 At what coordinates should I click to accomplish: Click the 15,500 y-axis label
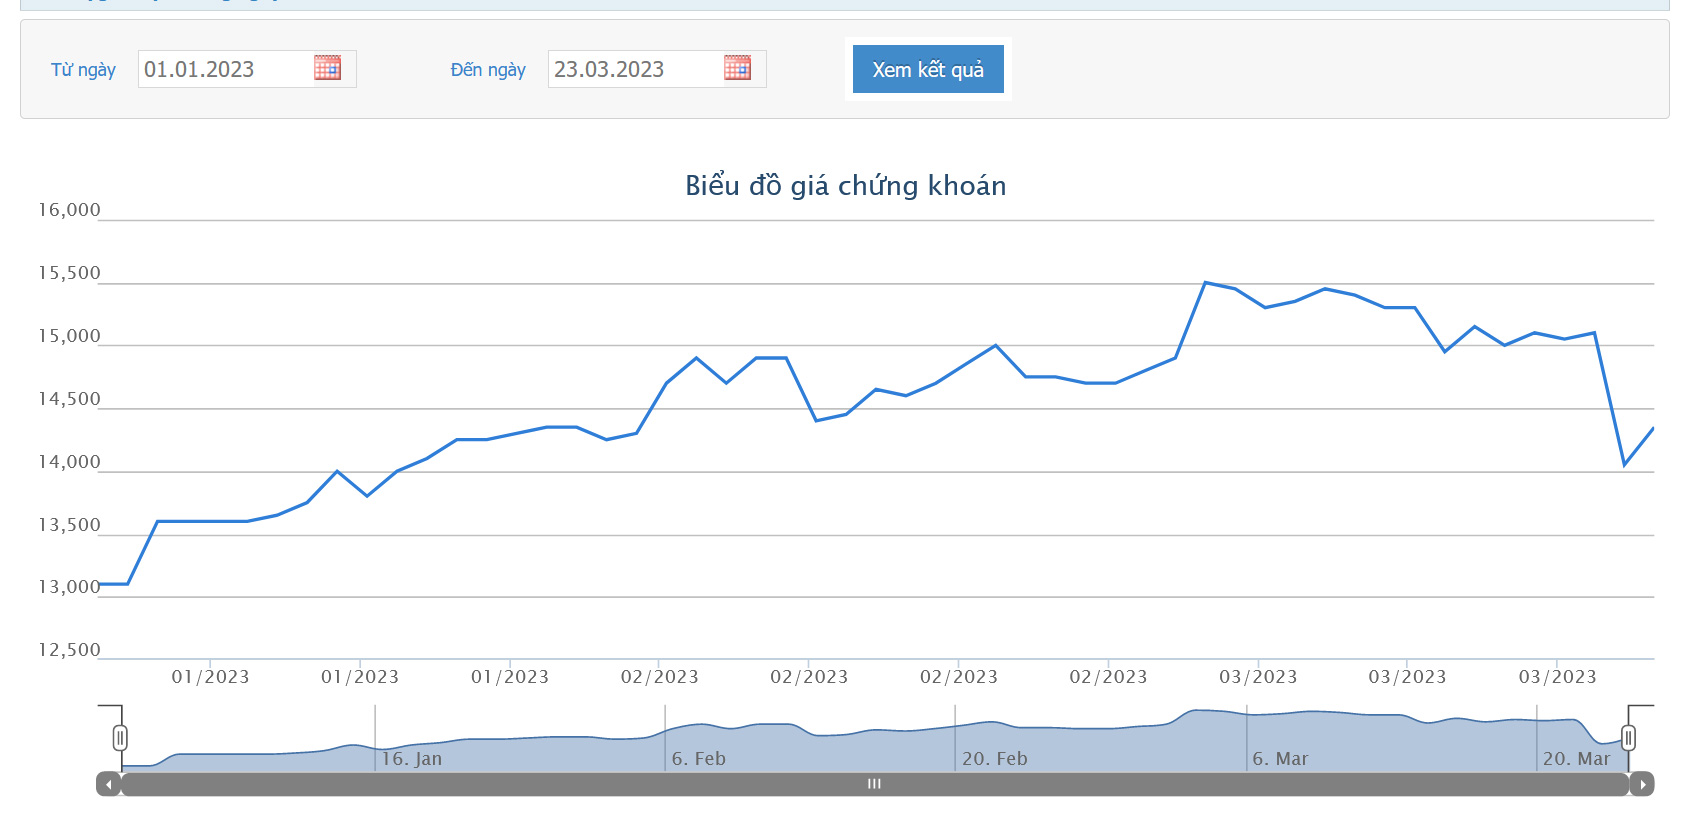[x=69, y=273]
